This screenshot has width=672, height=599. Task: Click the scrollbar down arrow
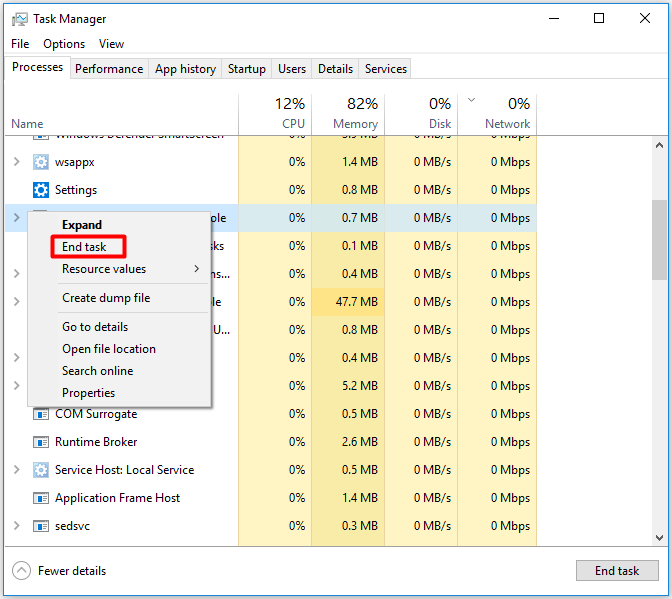(659, 538)
